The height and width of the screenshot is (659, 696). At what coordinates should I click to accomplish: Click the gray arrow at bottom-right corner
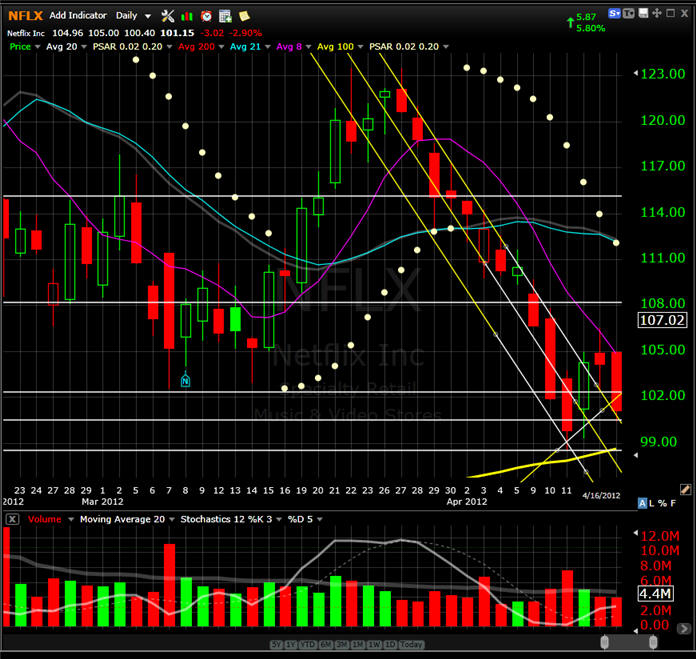click(x=684, y=628)
